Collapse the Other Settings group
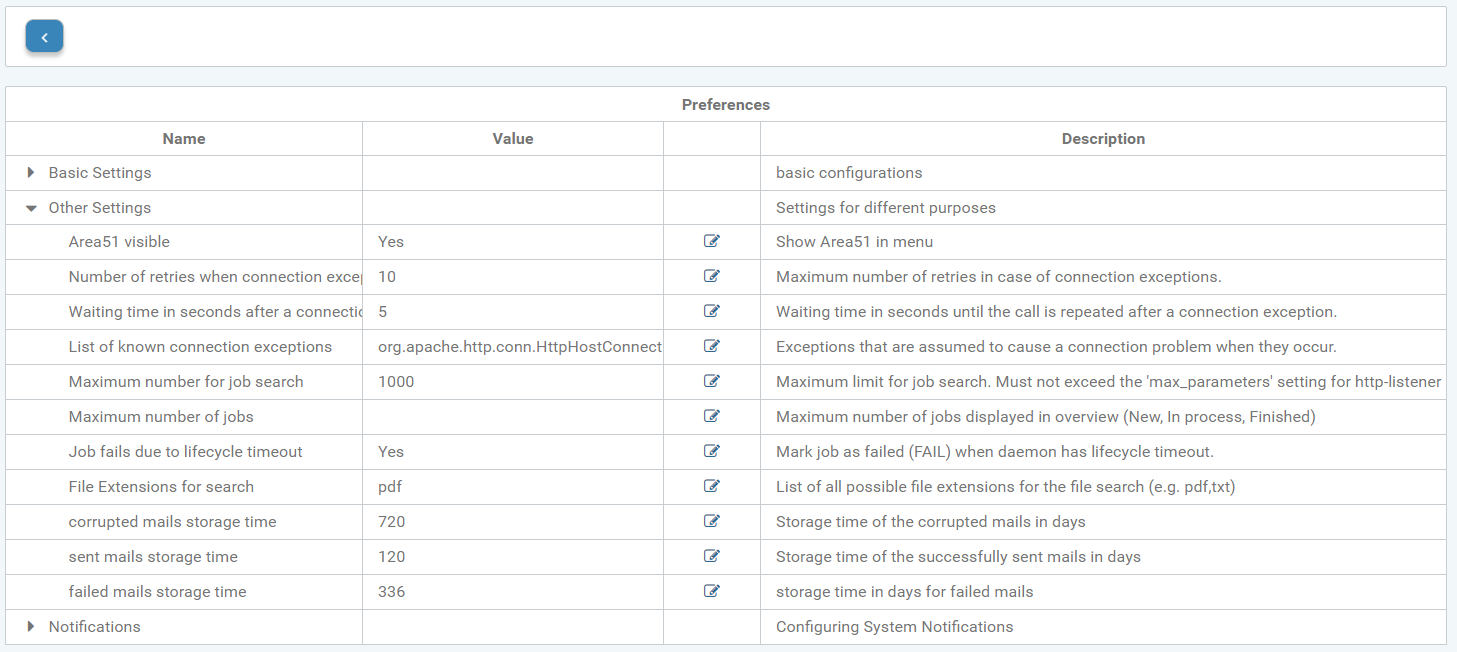Image resolution: width=1457 pixels, height=652 pixels. pyautogui.click(x=31, y=208)
